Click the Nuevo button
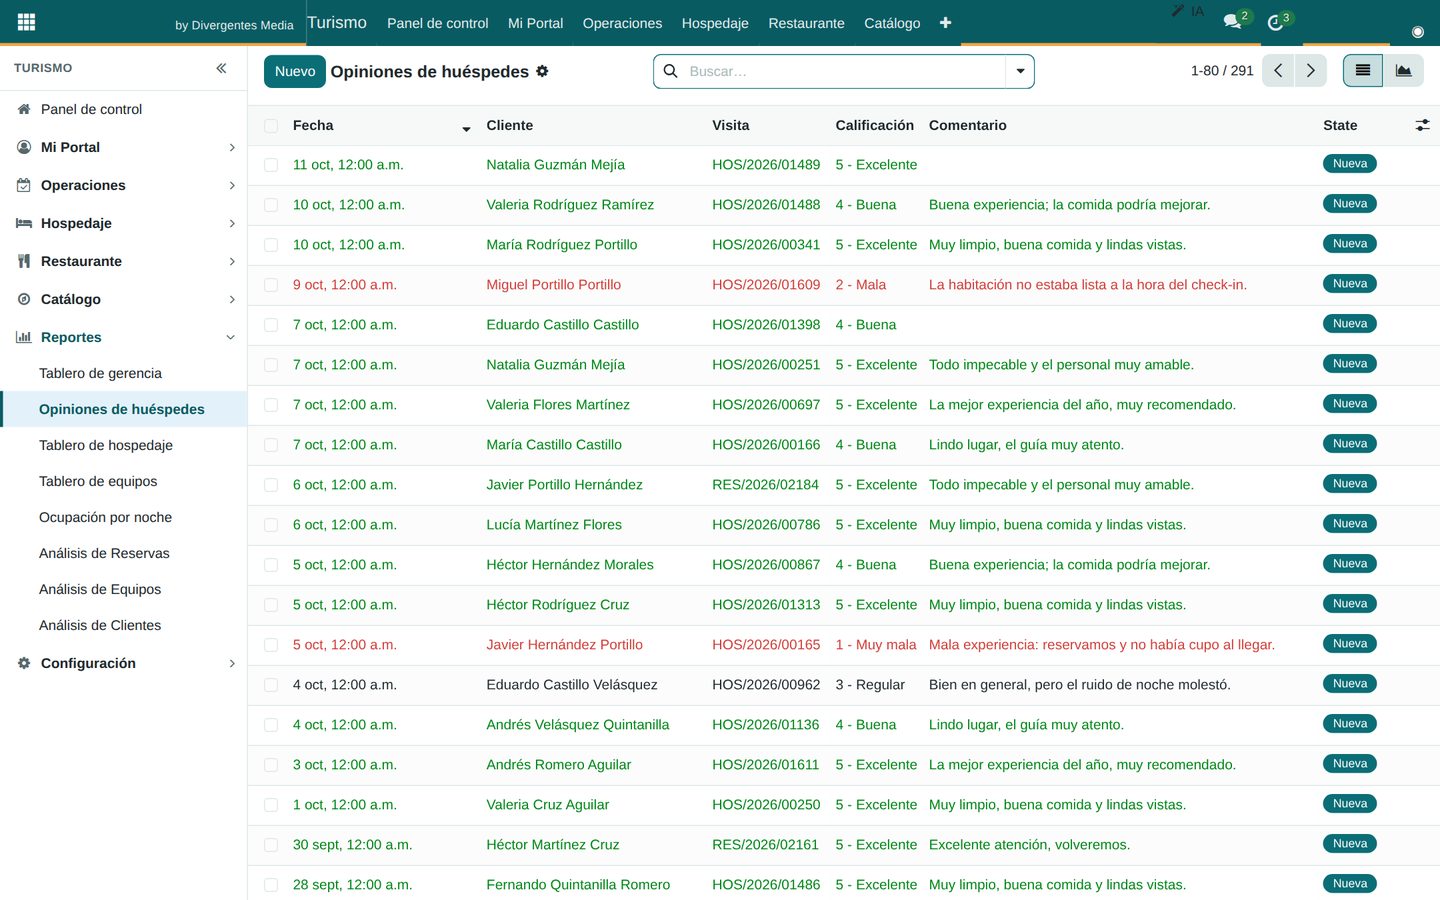The image size is (1440, 900). click(295, 71)
